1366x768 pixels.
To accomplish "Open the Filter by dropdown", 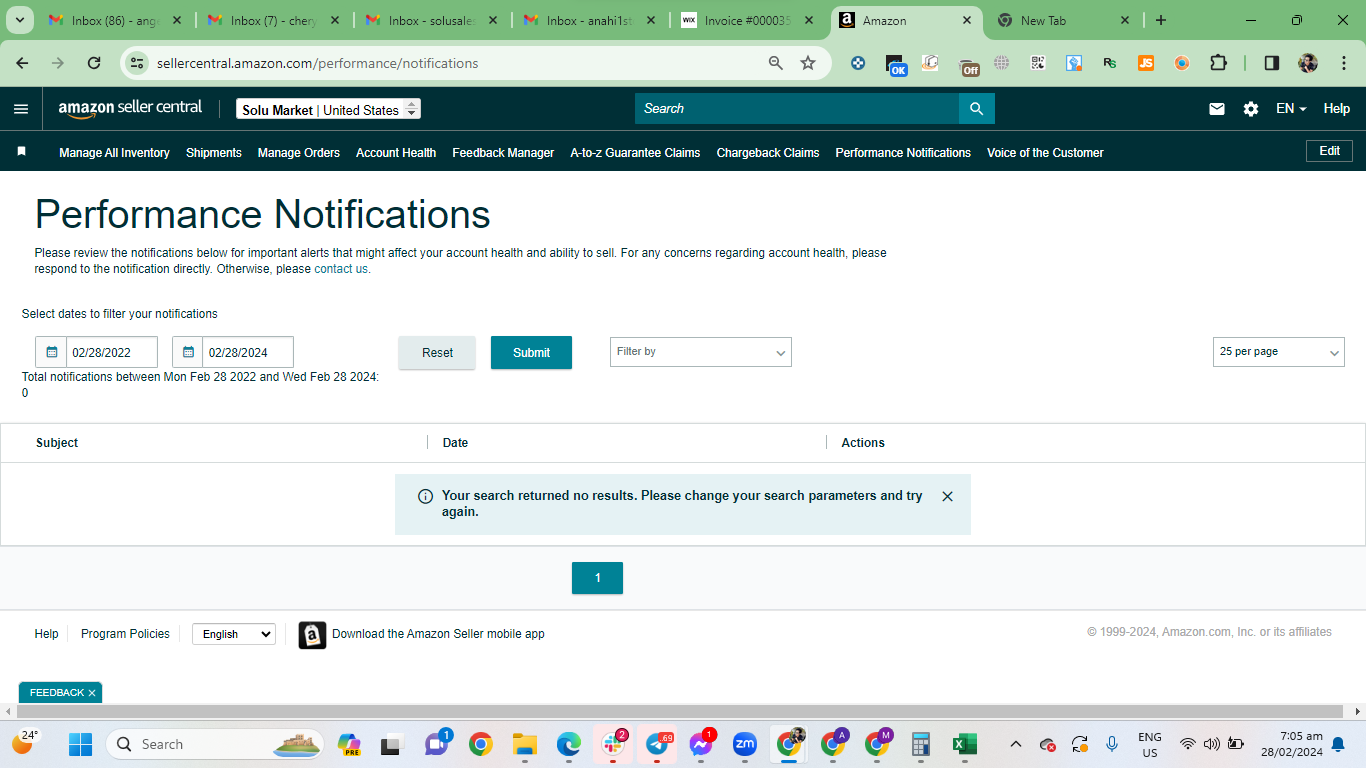I will coord(701,352).
